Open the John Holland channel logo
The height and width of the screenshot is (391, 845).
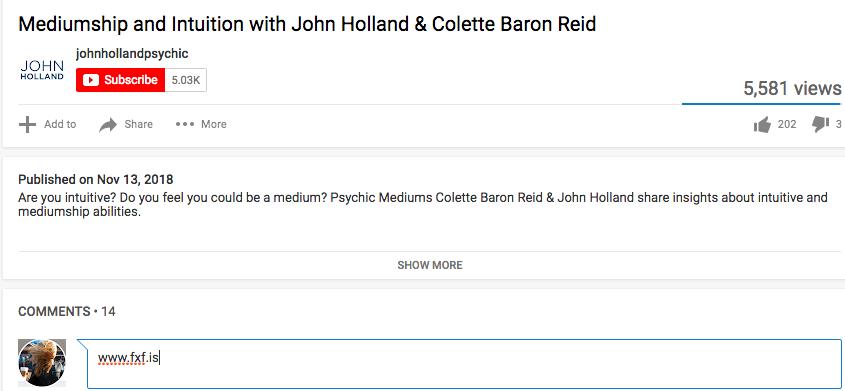pos(41,70)
